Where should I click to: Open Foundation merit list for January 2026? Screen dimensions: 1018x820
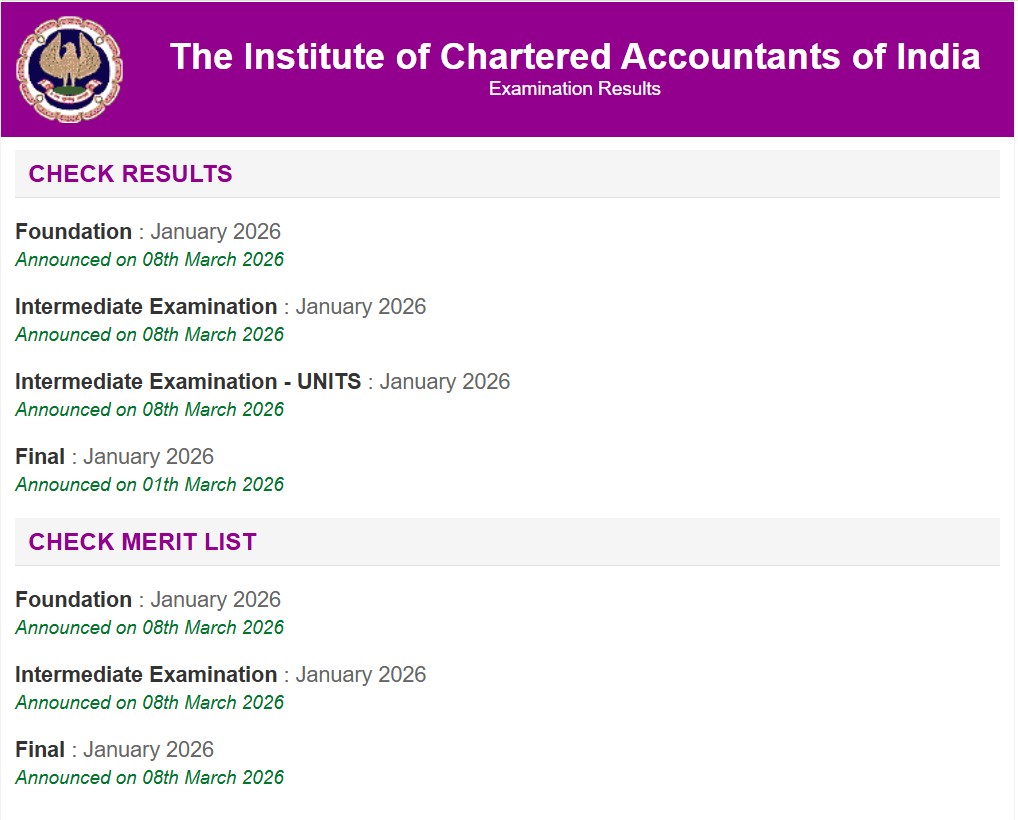click(148, 600)
